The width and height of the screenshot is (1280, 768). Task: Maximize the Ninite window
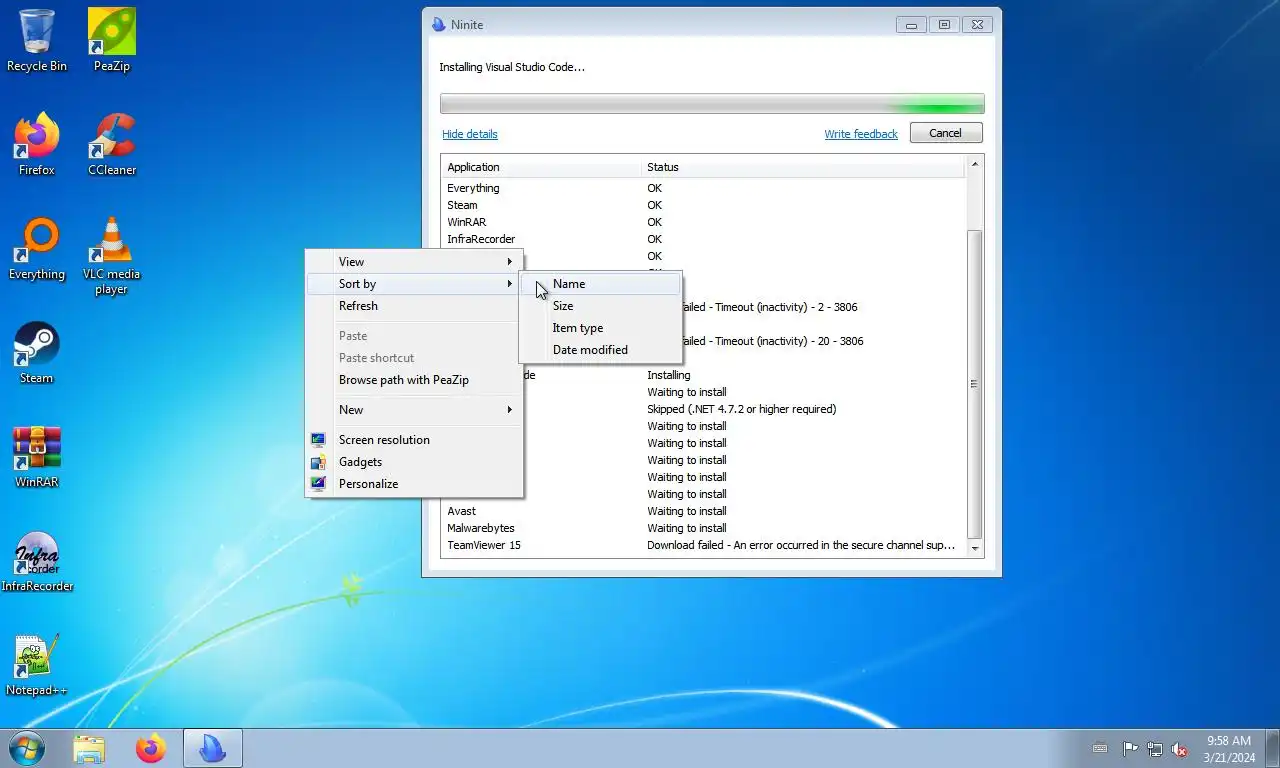click(x=944, y=24)
